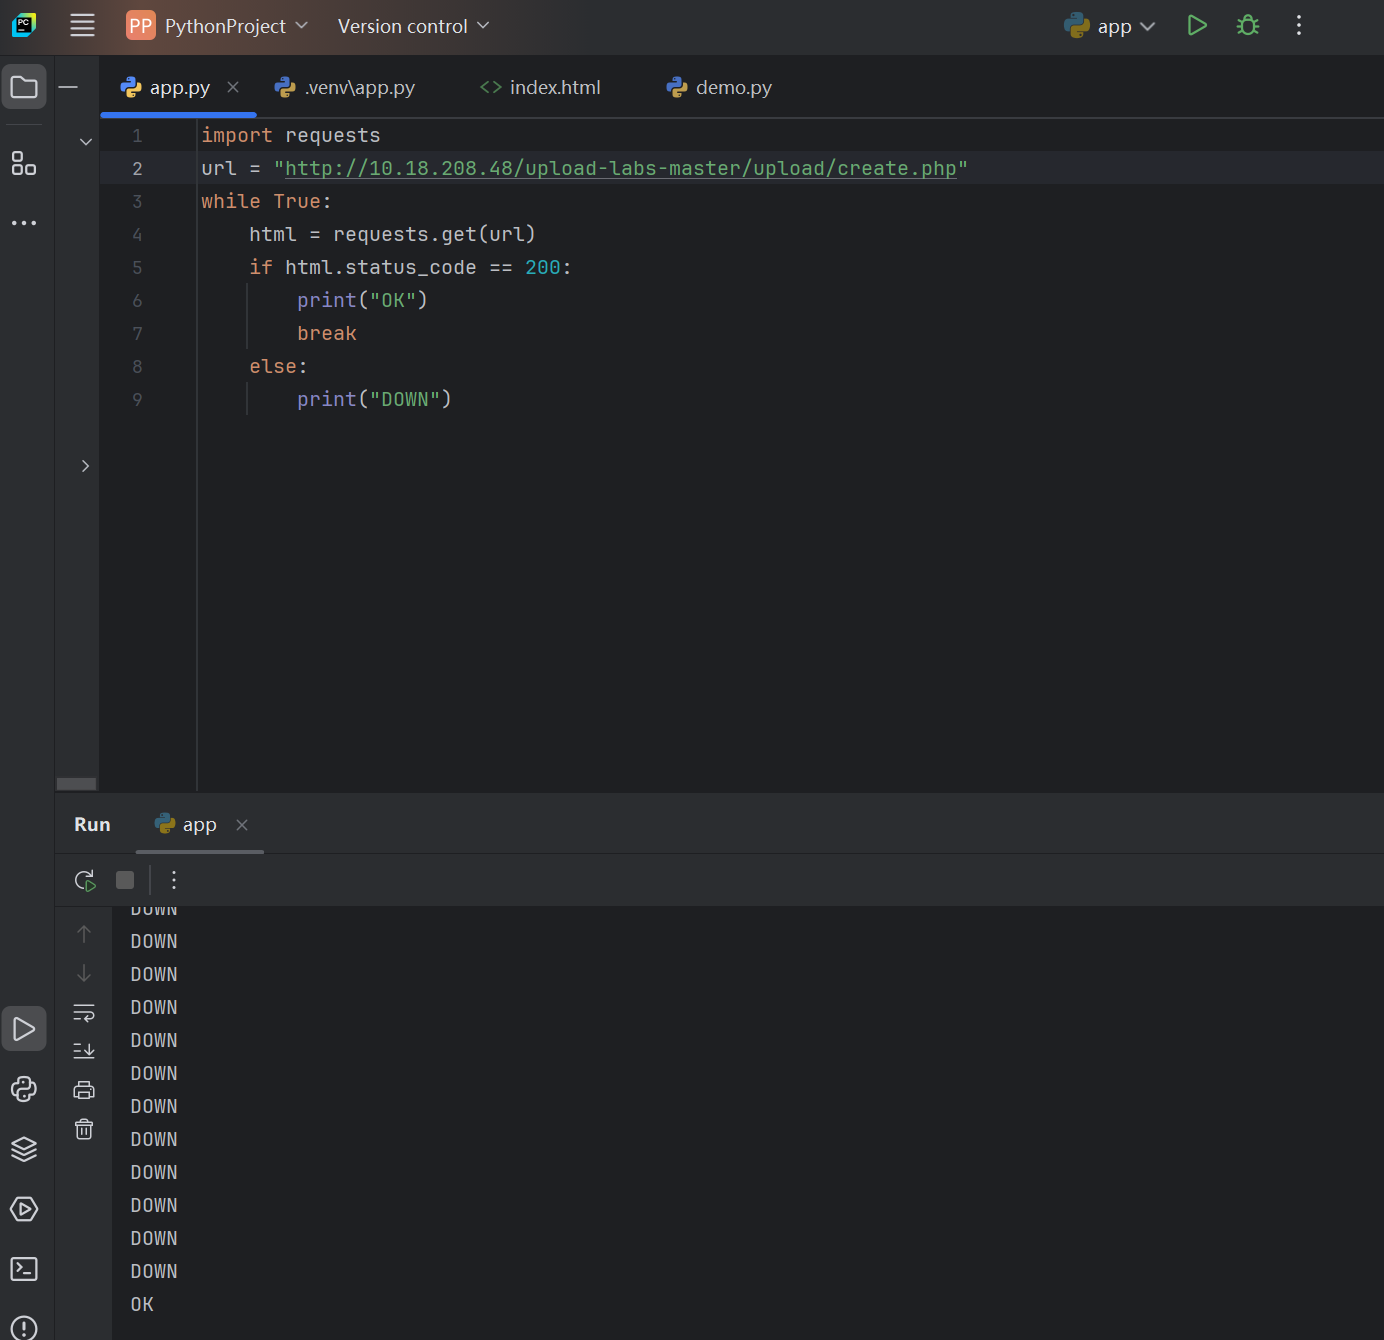Expand the Version control dropdown

pos(413,26)
